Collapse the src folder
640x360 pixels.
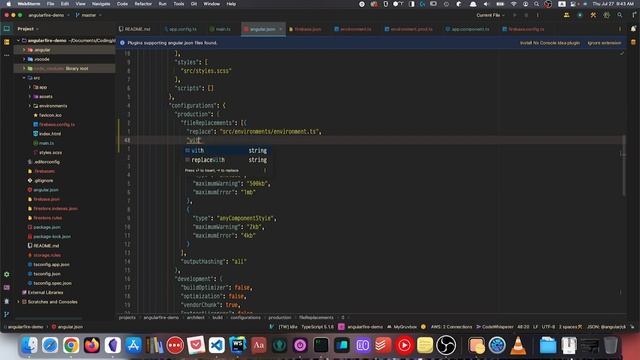pyautogui.click(x=24, y=78)
